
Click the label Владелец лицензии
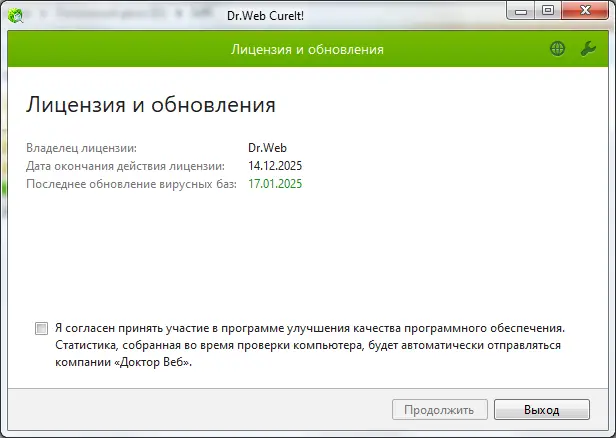pos(81,148)
